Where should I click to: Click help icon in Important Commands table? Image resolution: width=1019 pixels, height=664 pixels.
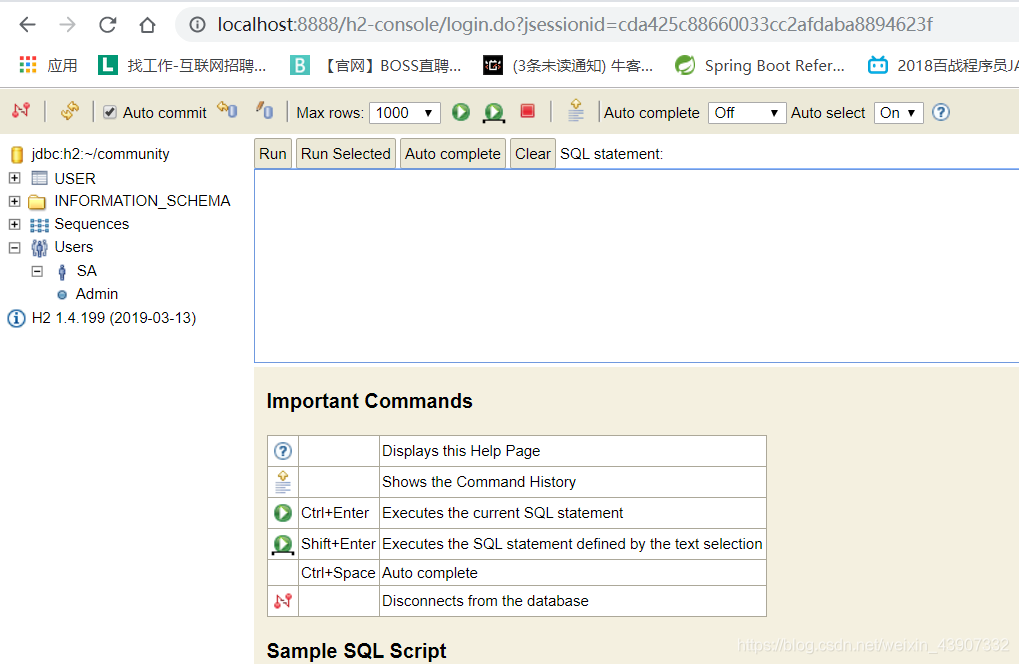click(x=283, y=451)
